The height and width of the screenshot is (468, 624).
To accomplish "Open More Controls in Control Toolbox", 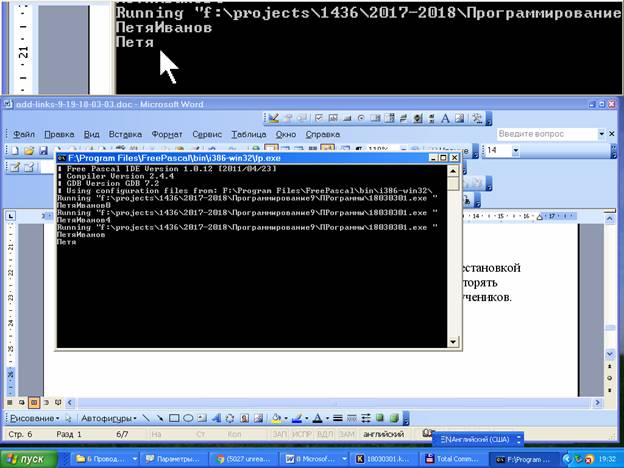I will click(x=476, y=118).
